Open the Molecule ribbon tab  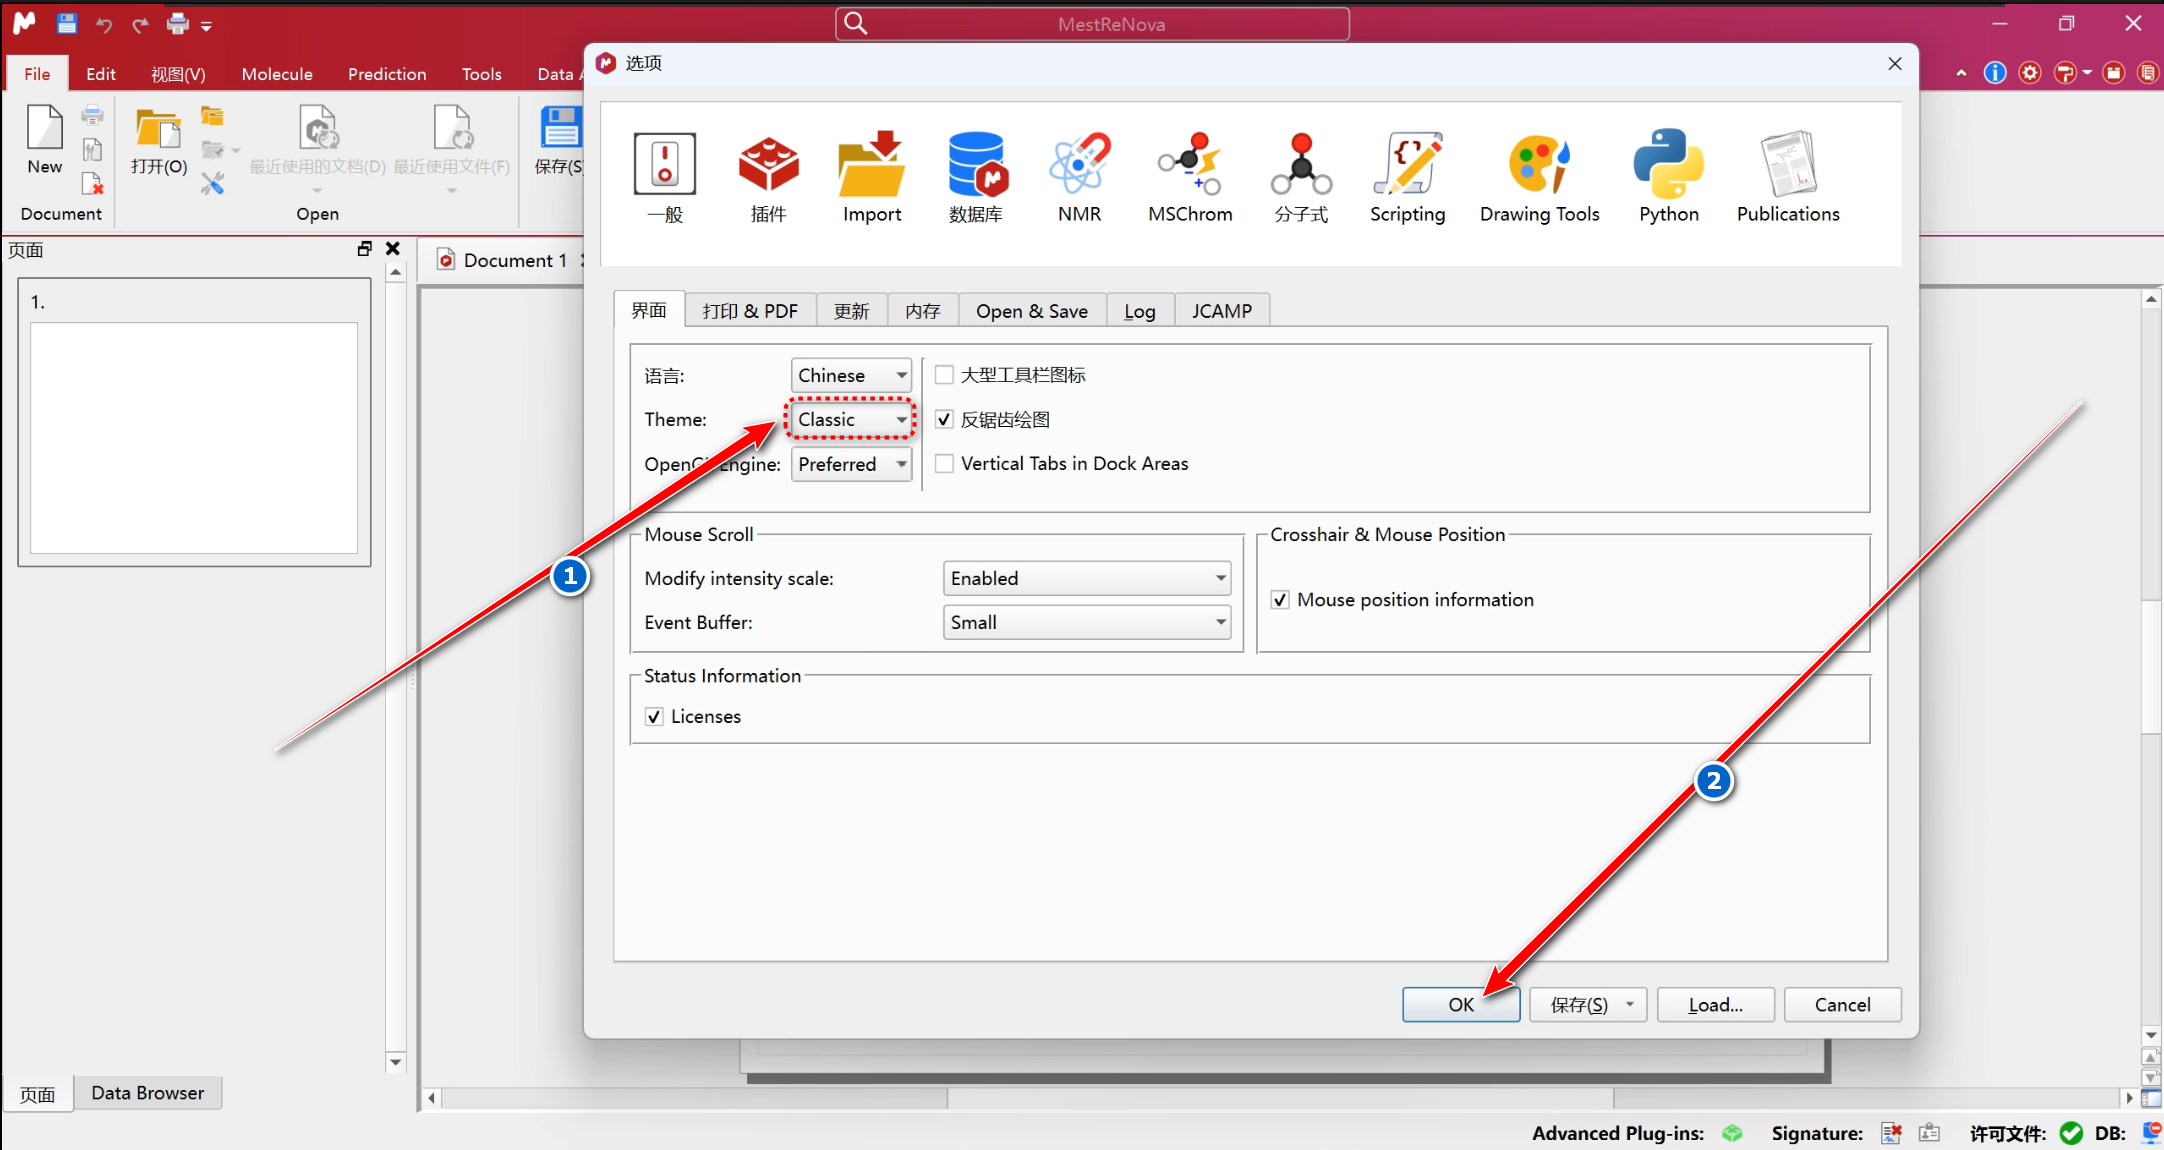click(x=277, y=74)
